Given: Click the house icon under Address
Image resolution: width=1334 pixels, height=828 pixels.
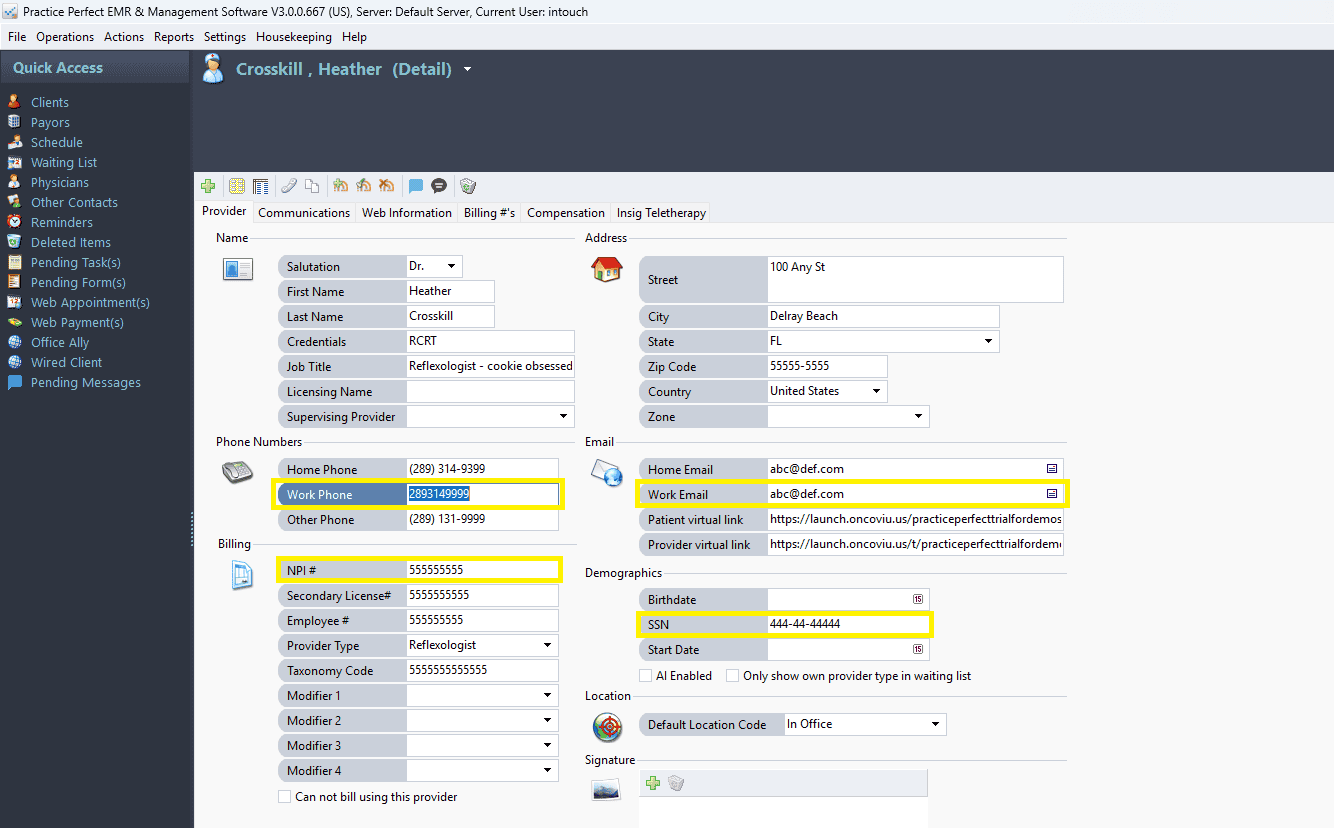Looking at the screenshot, I should click(607, 269).
